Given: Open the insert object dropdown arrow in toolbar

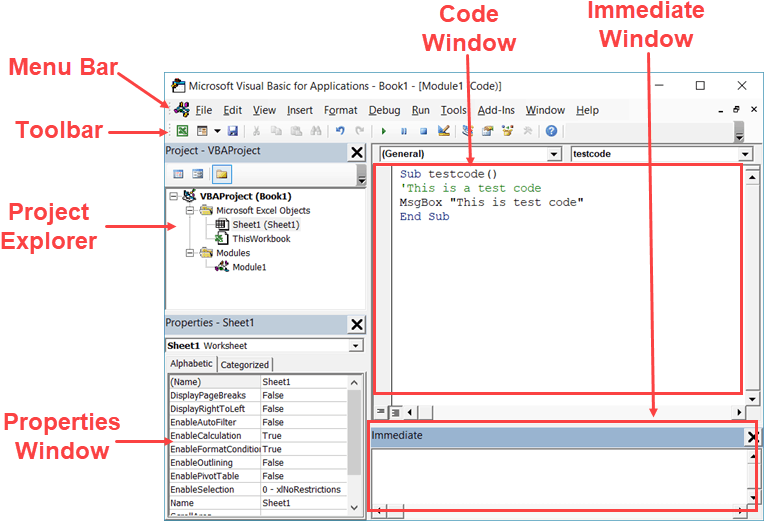Looking at the screenshot, I should pos(217,131).
